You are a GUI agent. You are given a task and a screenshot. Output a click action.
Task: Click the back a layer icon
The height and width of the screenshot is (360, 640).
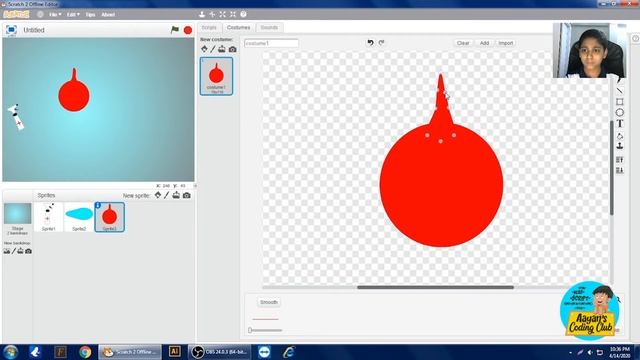coord(620,170)
